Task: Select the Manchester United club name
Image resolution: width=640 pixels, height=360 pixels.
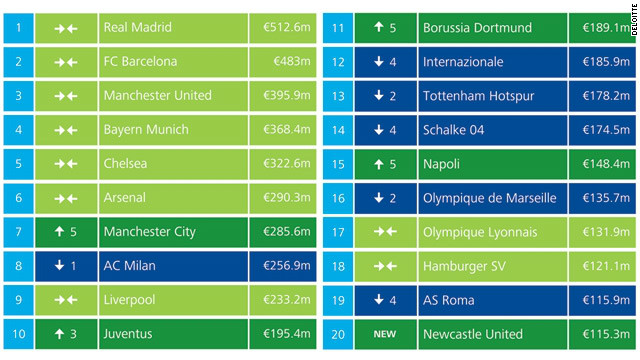Action: point(158,96)
